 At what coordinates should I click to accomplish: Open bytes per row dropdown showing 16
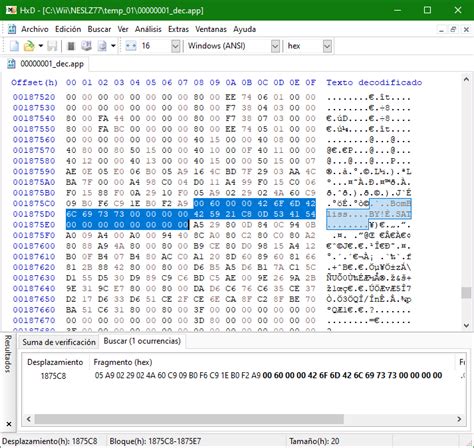160,46
